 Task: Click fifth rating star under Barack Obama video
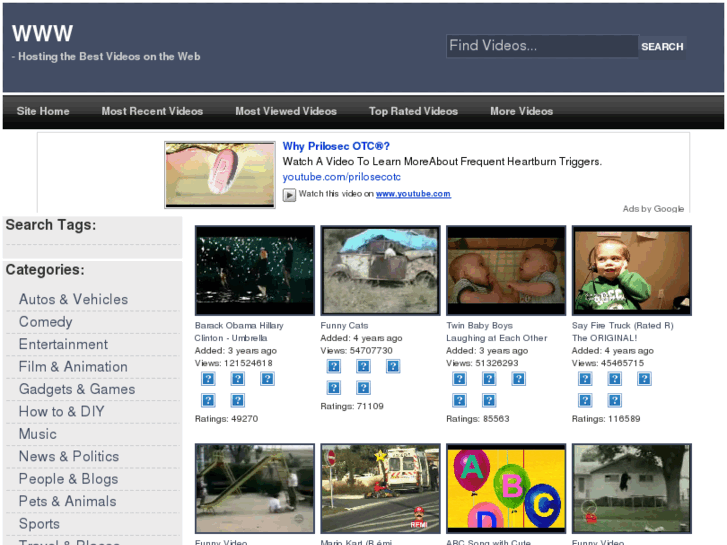pyautogui.click(x=237, y=400)
